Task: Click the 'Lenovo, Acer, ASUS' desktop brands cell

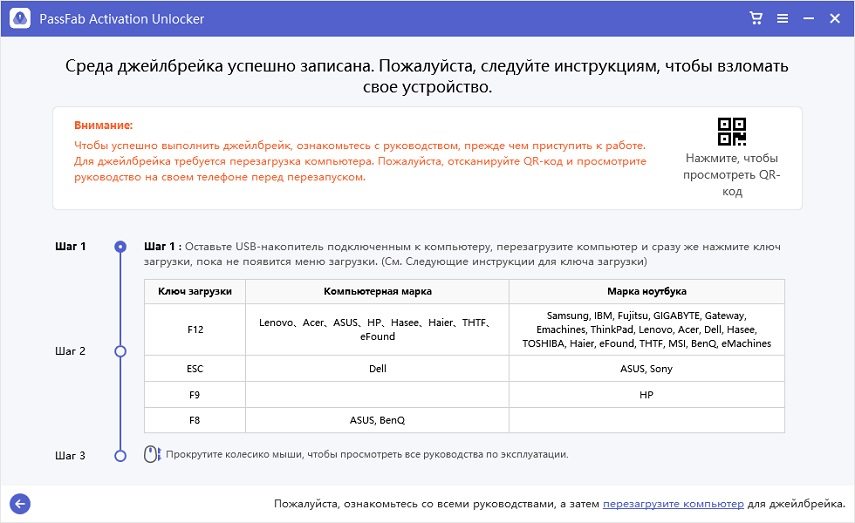Action: [377, 329]
